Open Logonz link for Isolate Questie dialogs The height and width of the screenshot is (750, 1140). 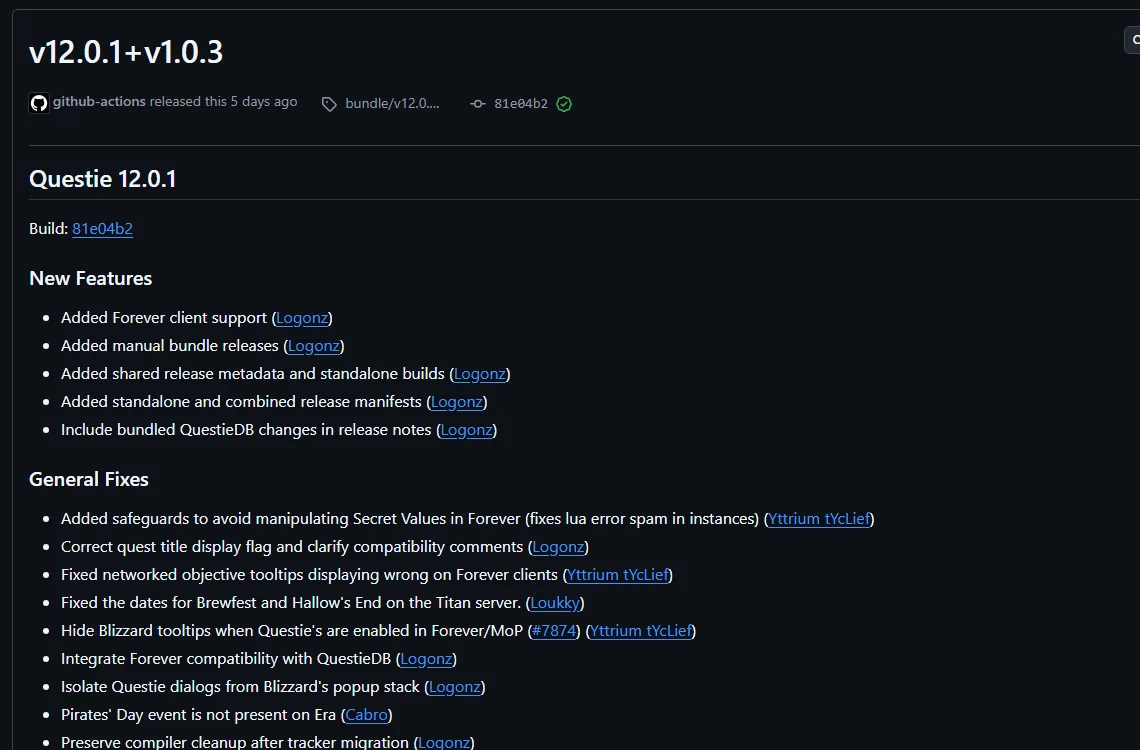pyautogui.click(x=455, y=687)
